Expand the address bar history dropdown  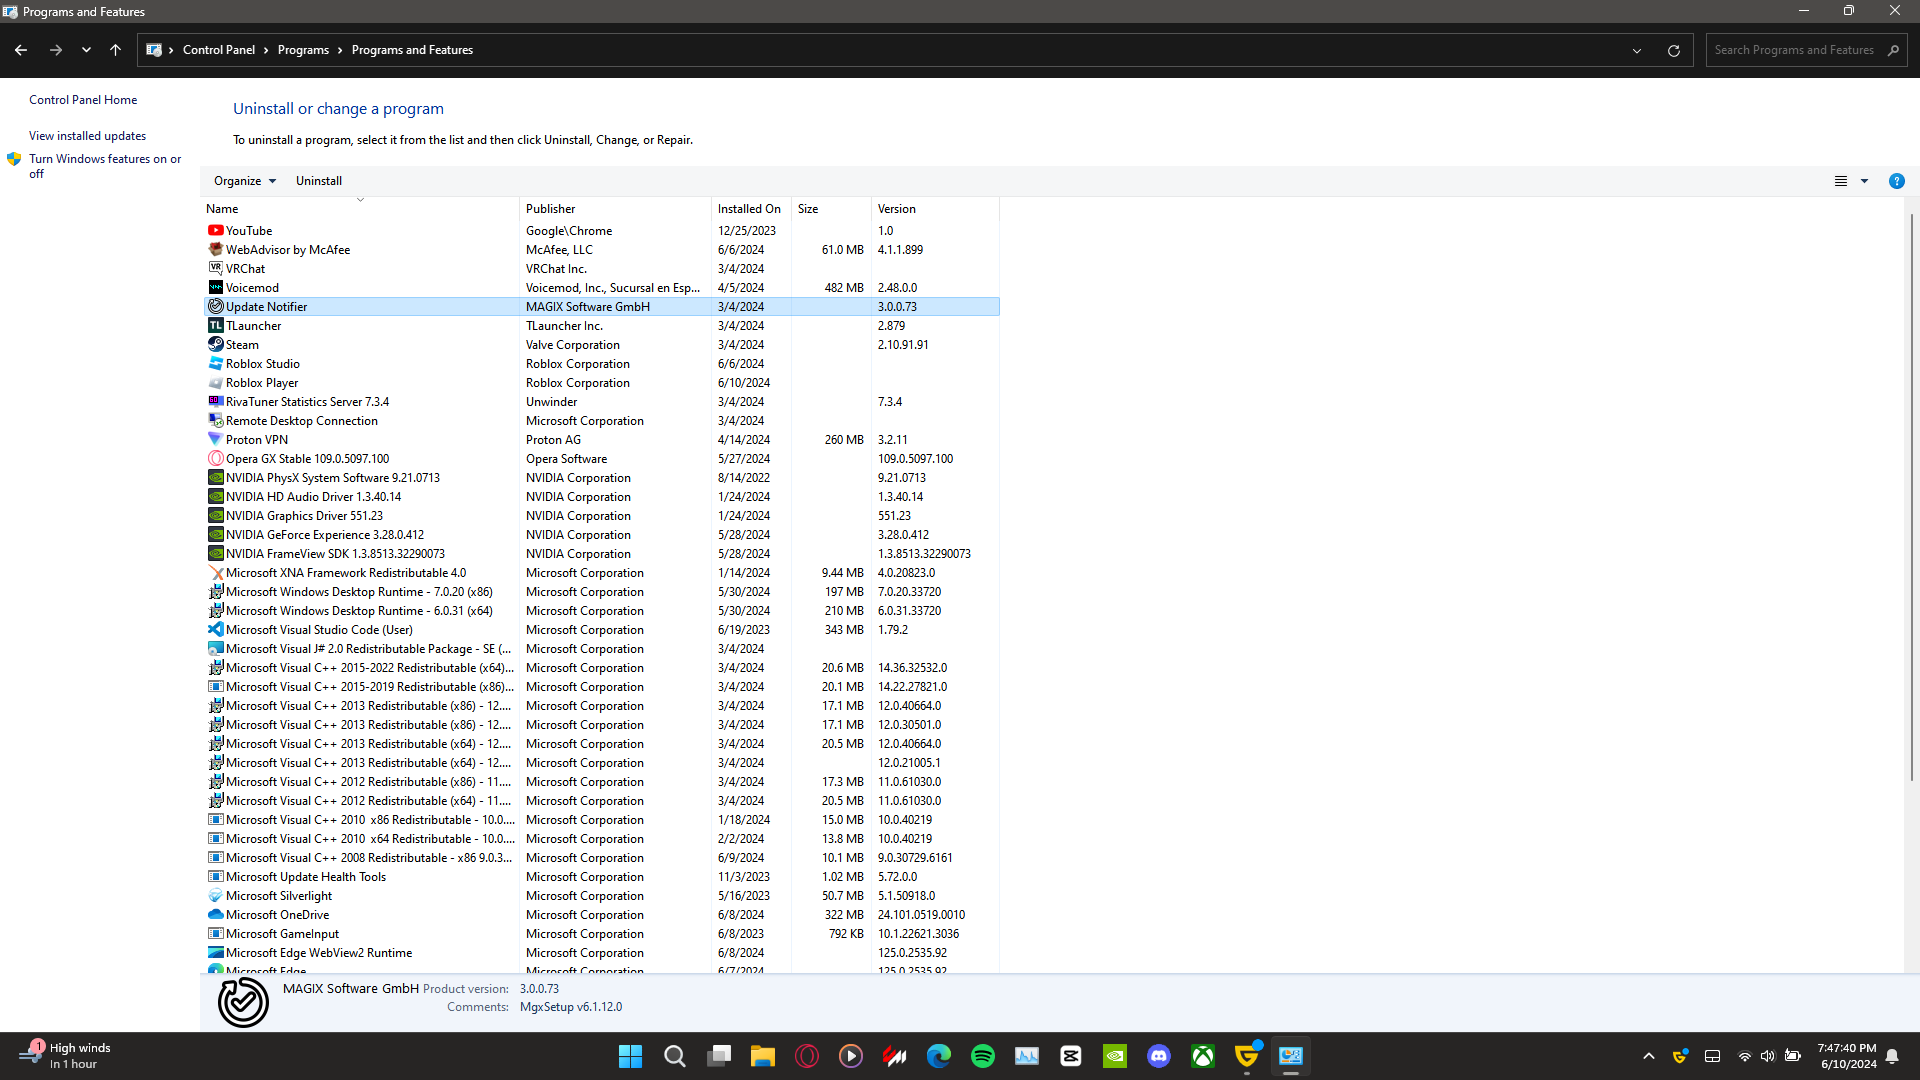click(1637, 50)
